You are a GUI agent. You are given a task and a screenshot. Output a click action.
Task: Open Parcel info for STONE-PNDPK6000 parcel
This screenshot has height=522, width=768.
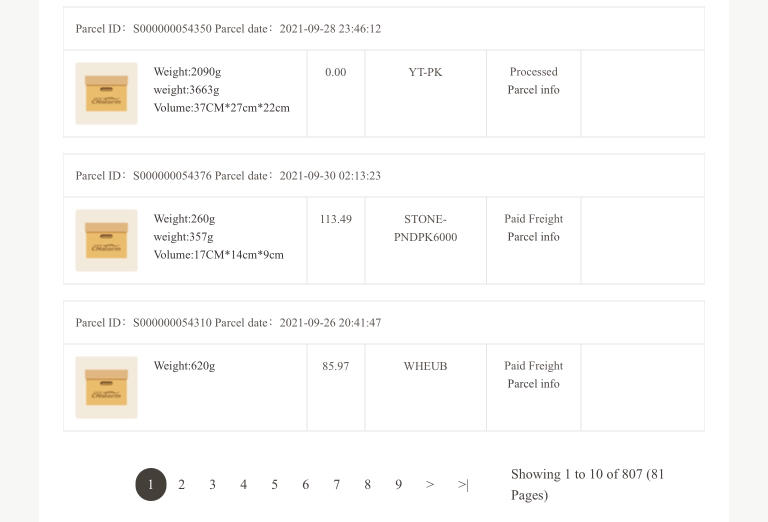coord(533,237)
